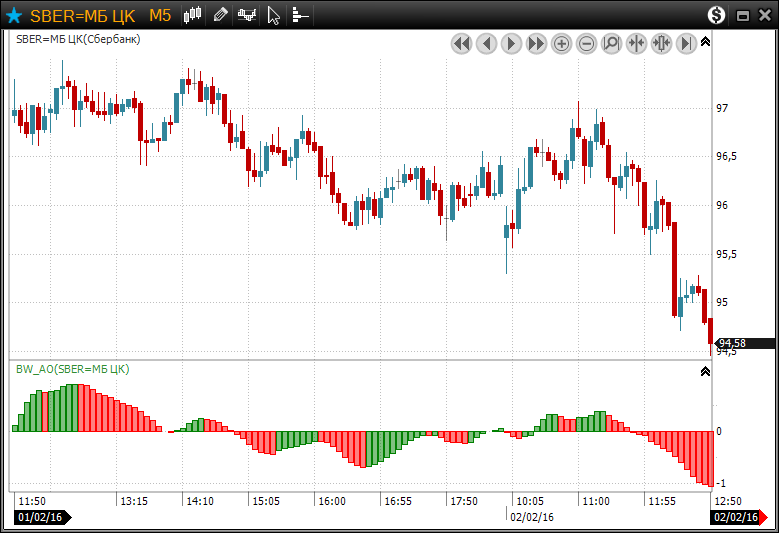Select the cursor pointer tool
Image resolution: width=779 pixels, height=533 pixels.
(274, 15)
